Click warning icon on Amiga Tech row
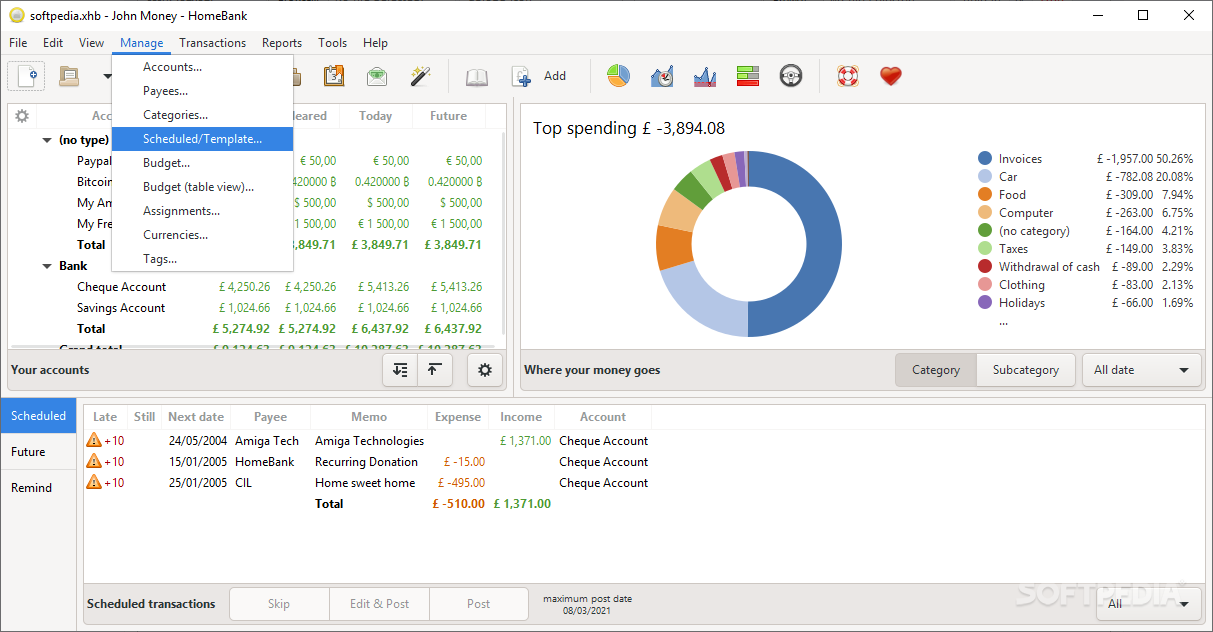The image size is (1213, 632). pyautogui.click(x=94, y=440)
